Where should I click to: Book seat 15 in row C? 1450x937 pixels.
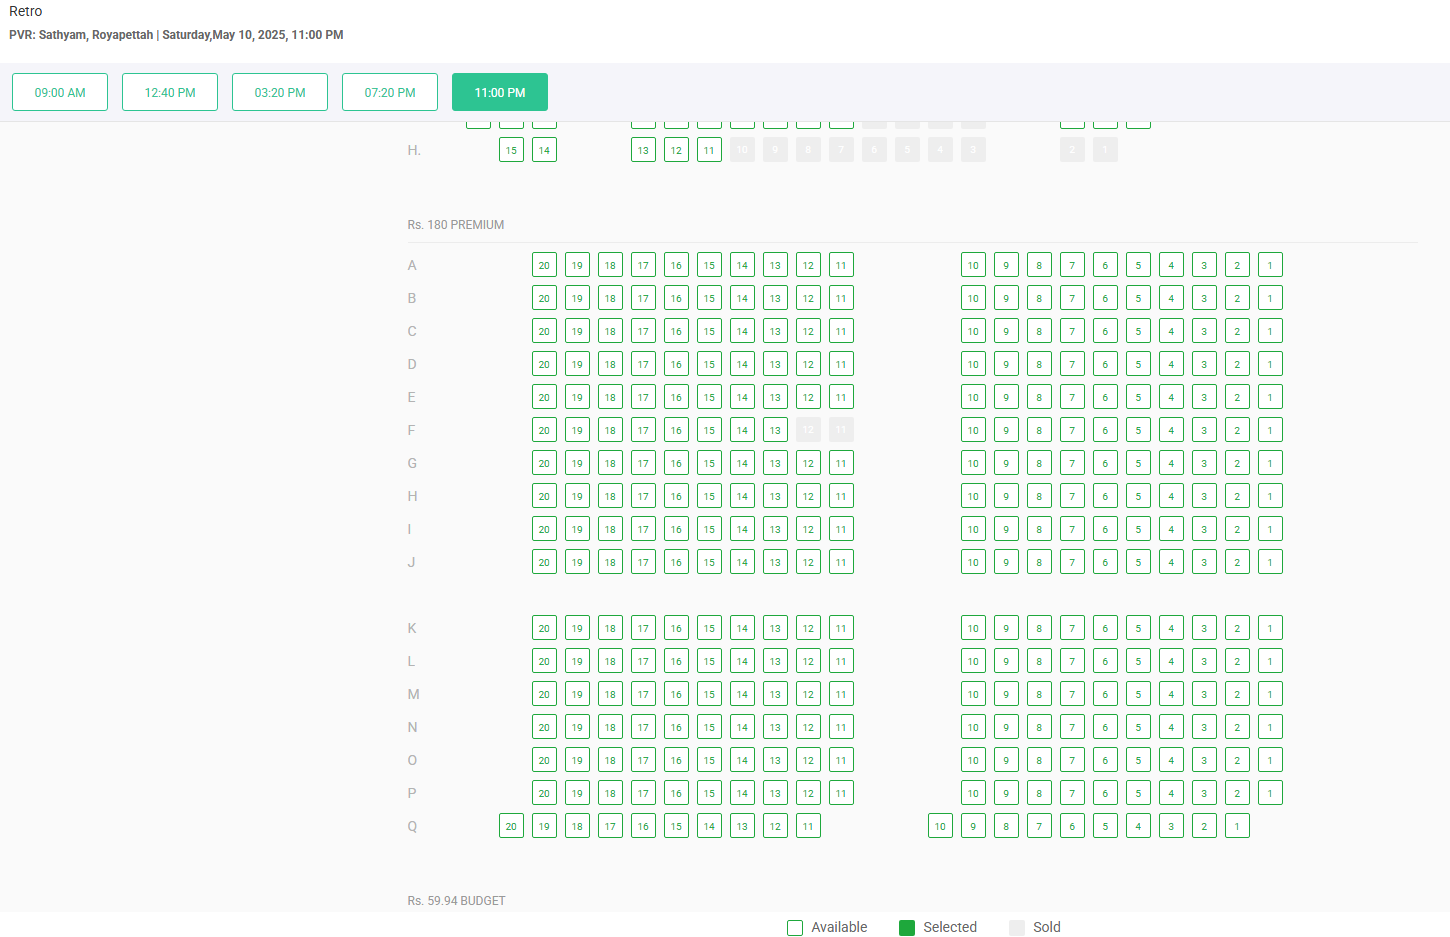[709, 331]
